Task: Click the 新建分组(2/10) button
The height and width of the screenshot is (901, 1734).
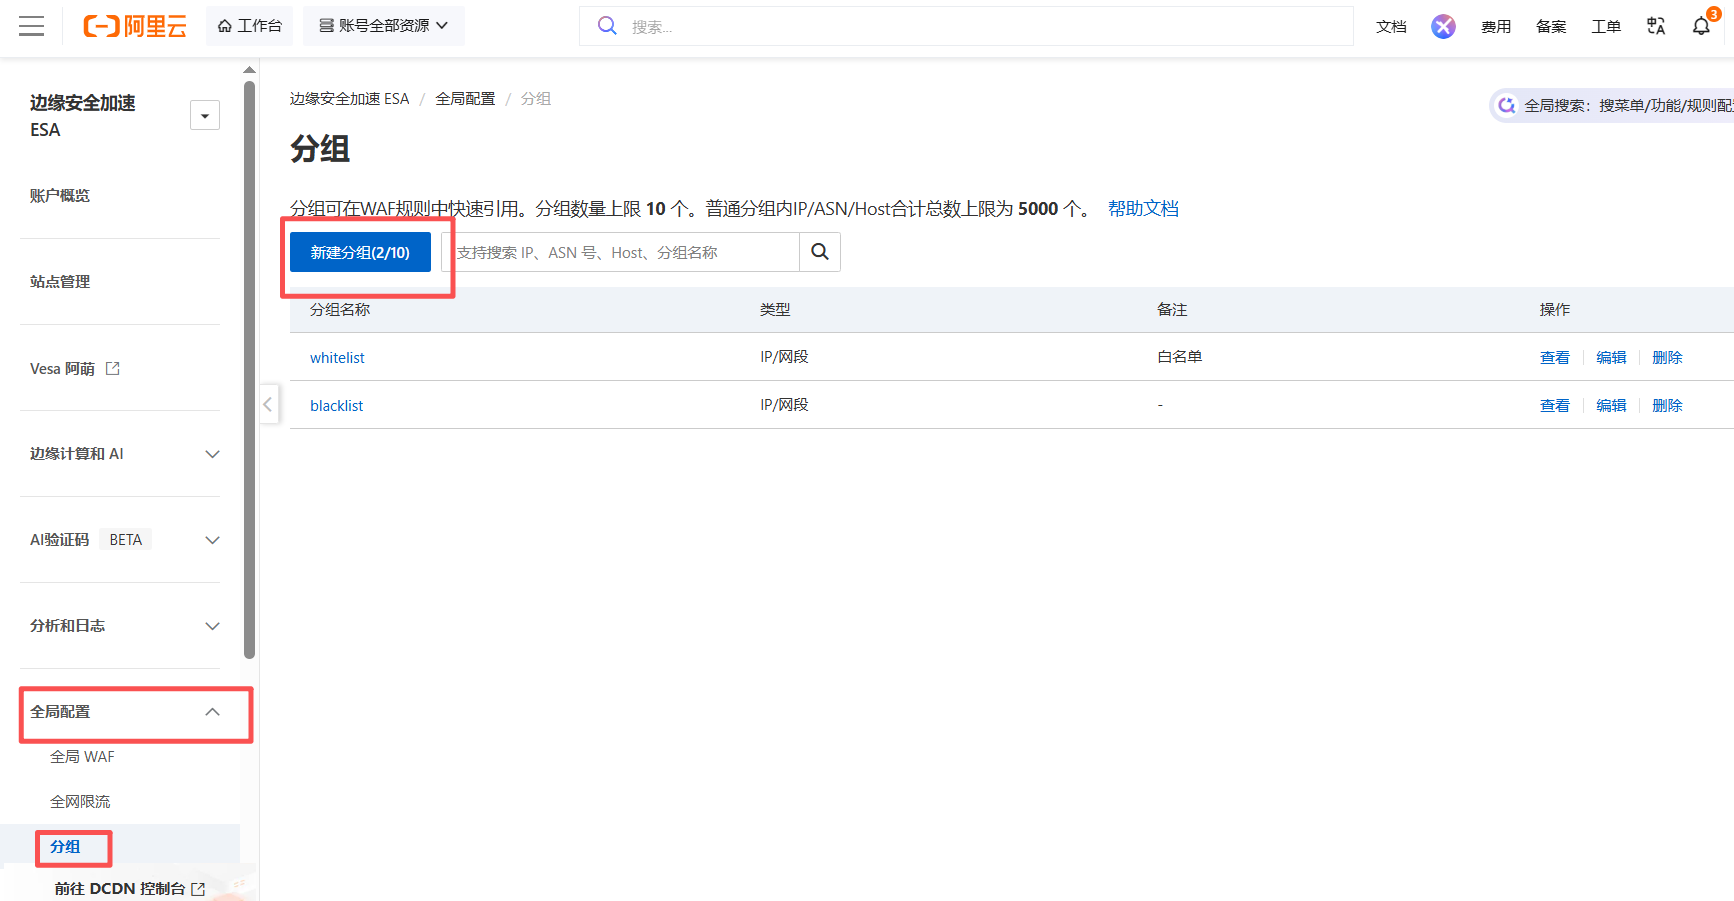Action: point(360,252)
